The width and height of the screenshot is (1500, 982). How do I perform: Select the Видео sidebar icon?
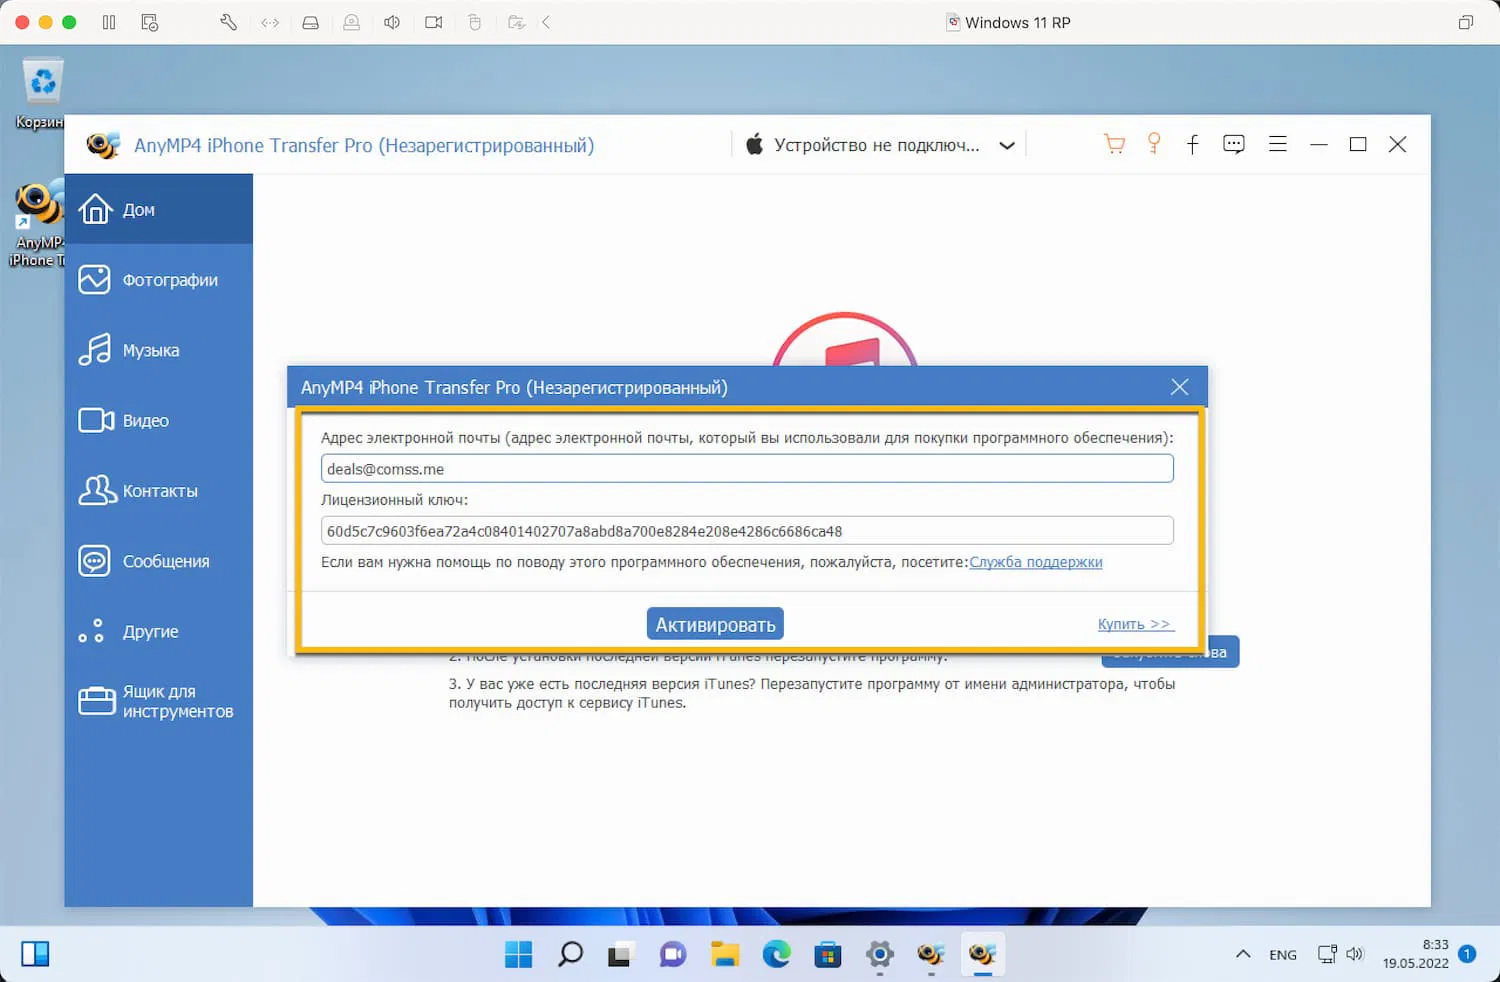(x=94, y=420)
